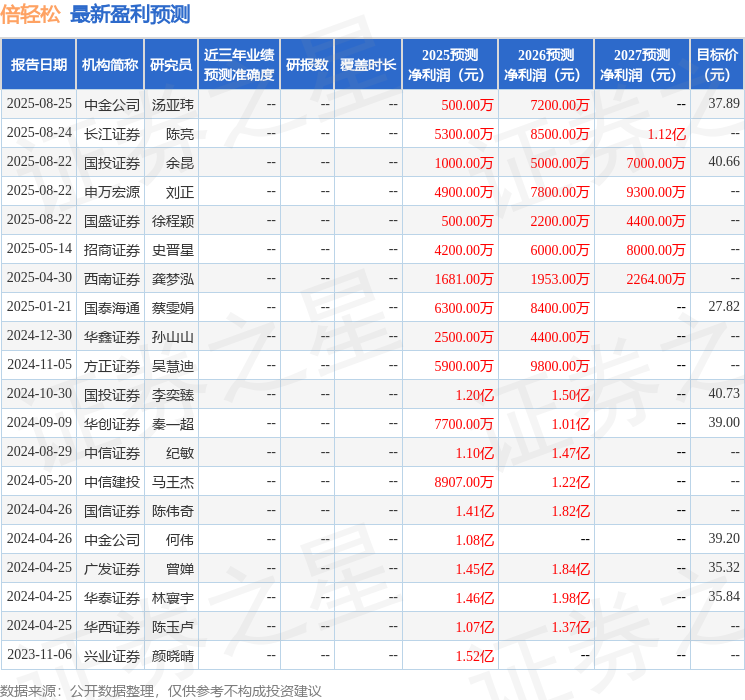
Task: Select the 2027预测净利润 column header
Action: pos(642,65)
